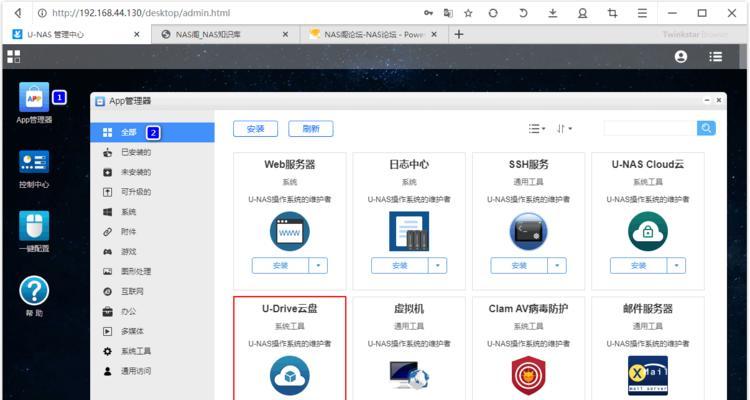Click the U-NAS Cloud云 app icon

click(648, 232)
